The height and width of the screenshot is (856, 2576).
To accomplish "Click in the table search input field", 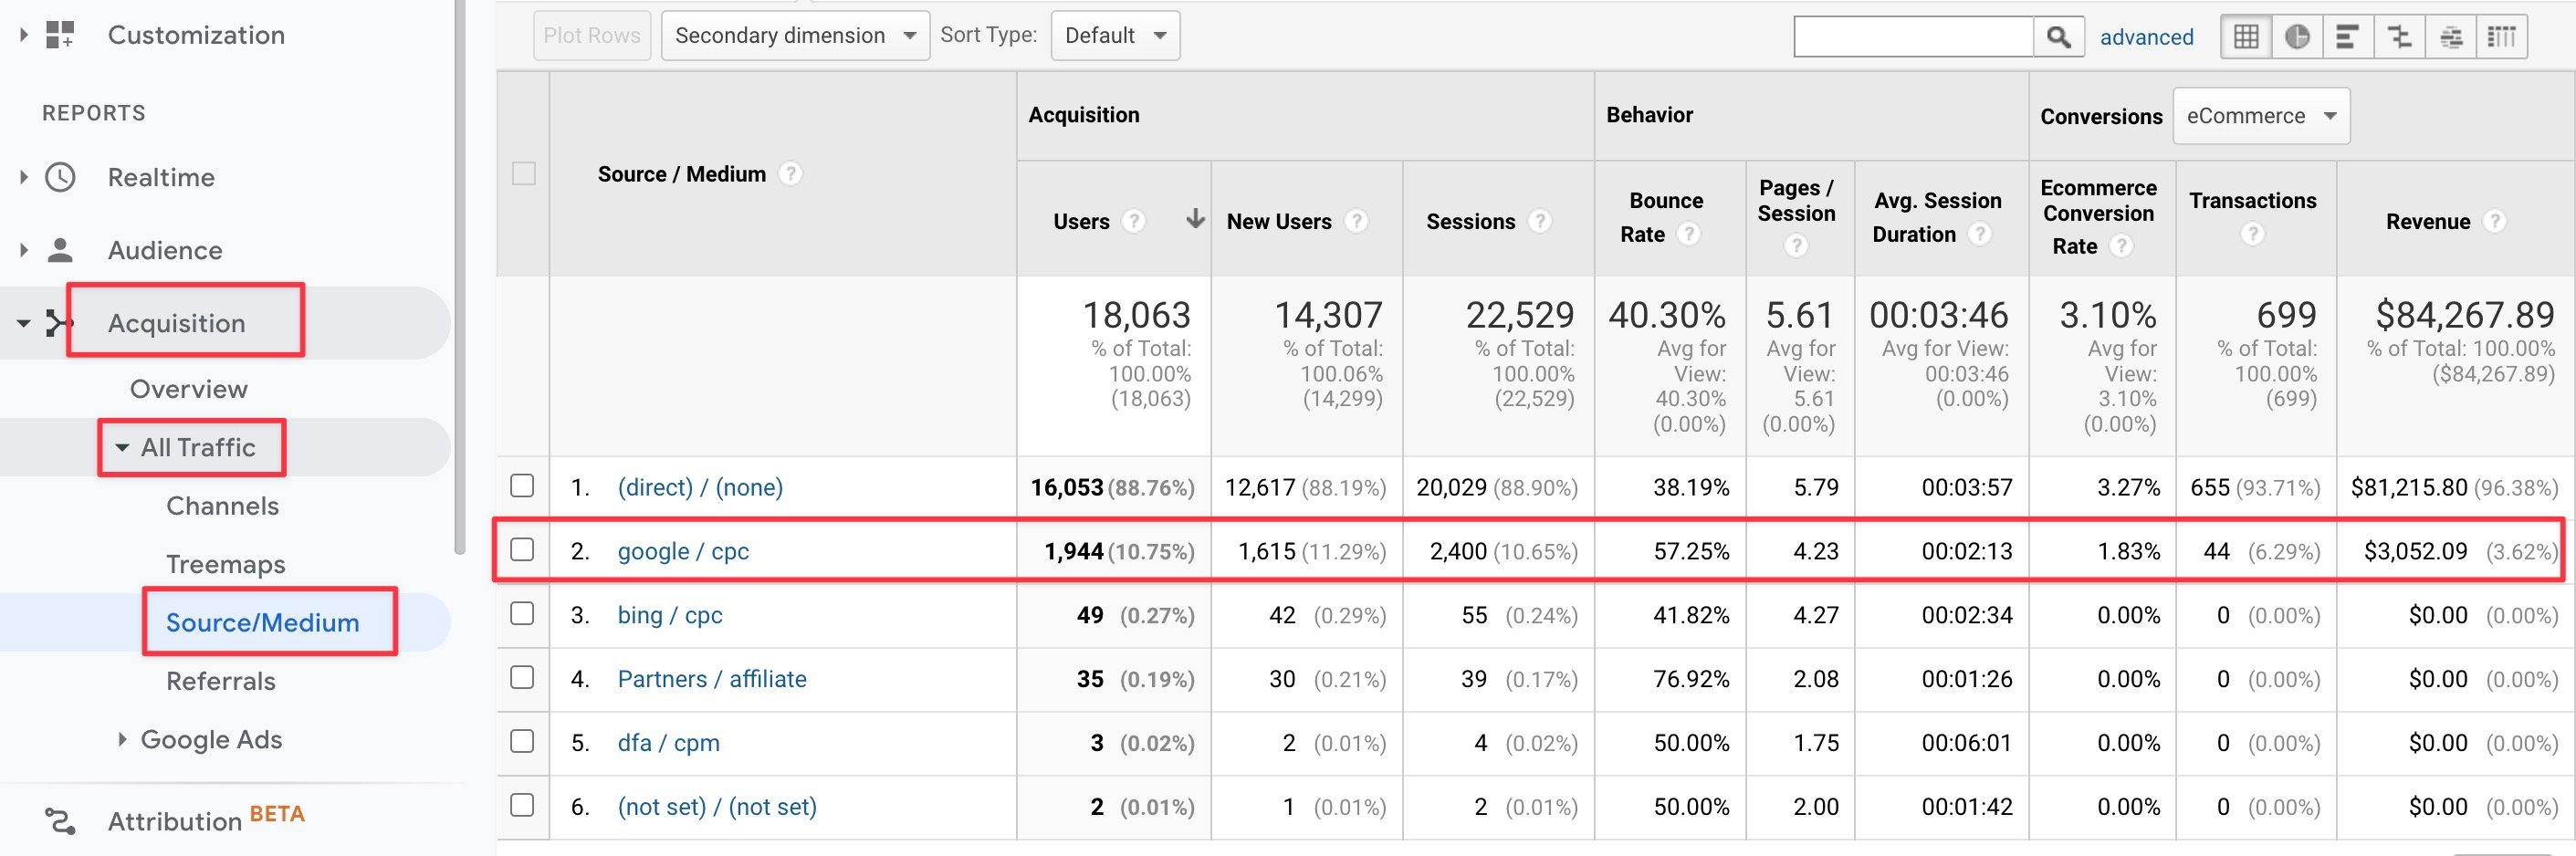I will 1913,37.
